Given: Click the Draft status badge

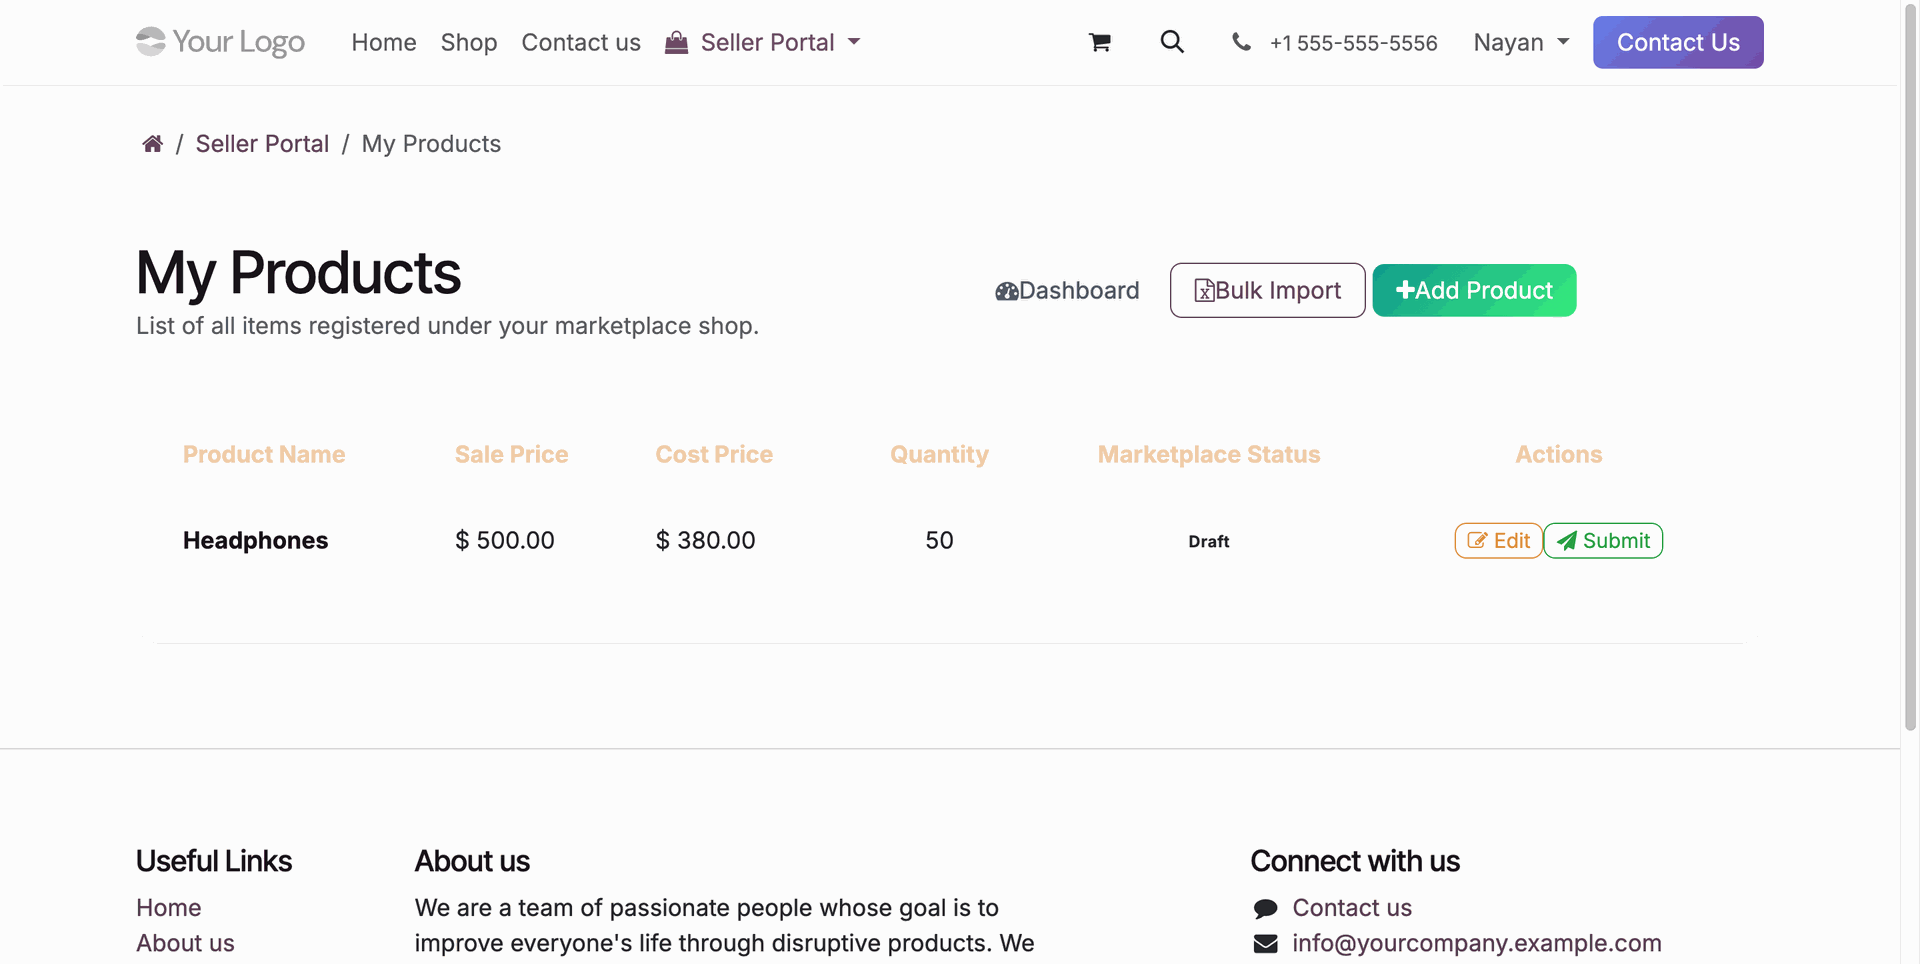Looking at the screenshot, I should click(x=1209, y=542).
